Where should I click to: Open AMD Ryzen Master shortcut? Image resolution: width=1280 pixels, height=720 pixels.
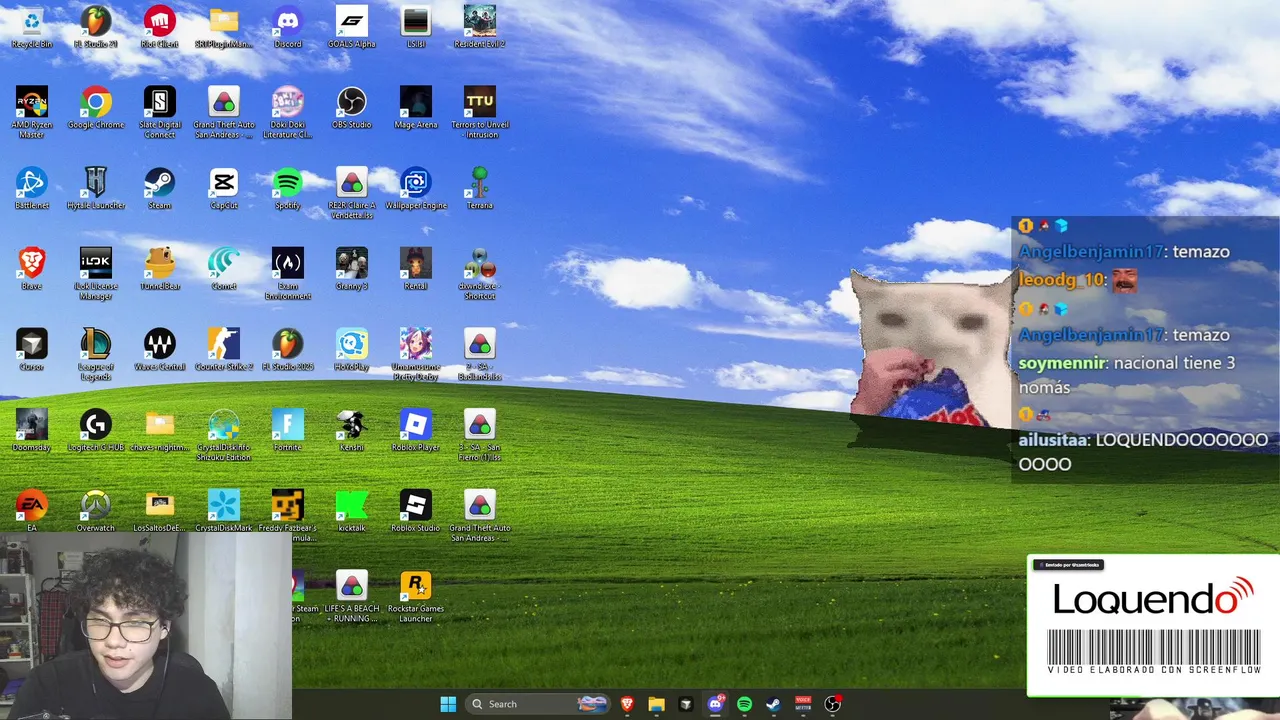(x=32, y=112)
